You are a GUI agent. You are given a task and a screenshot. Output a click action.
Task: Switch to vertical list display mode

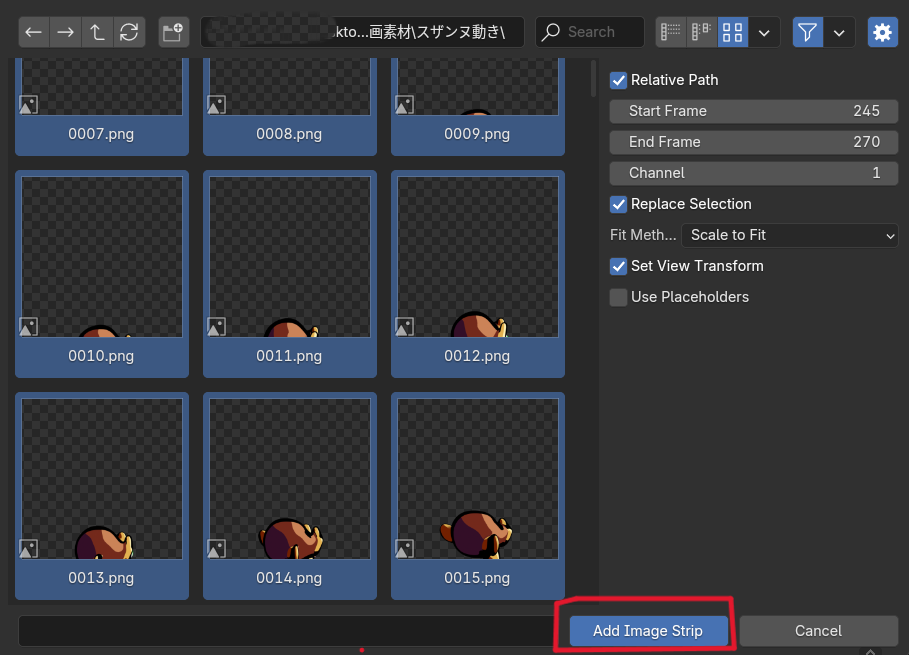pos(671,32)
